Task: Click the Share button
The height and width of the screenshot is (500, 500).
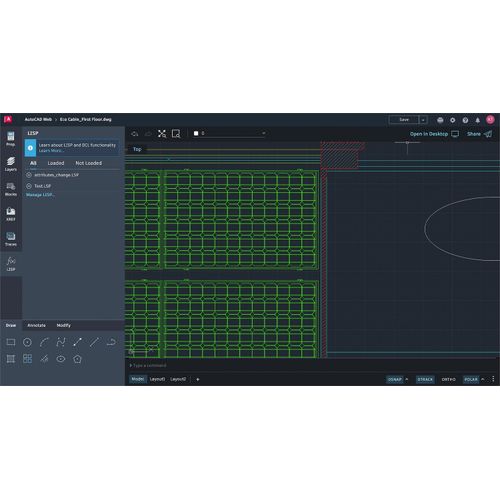Action: [479, 134]
